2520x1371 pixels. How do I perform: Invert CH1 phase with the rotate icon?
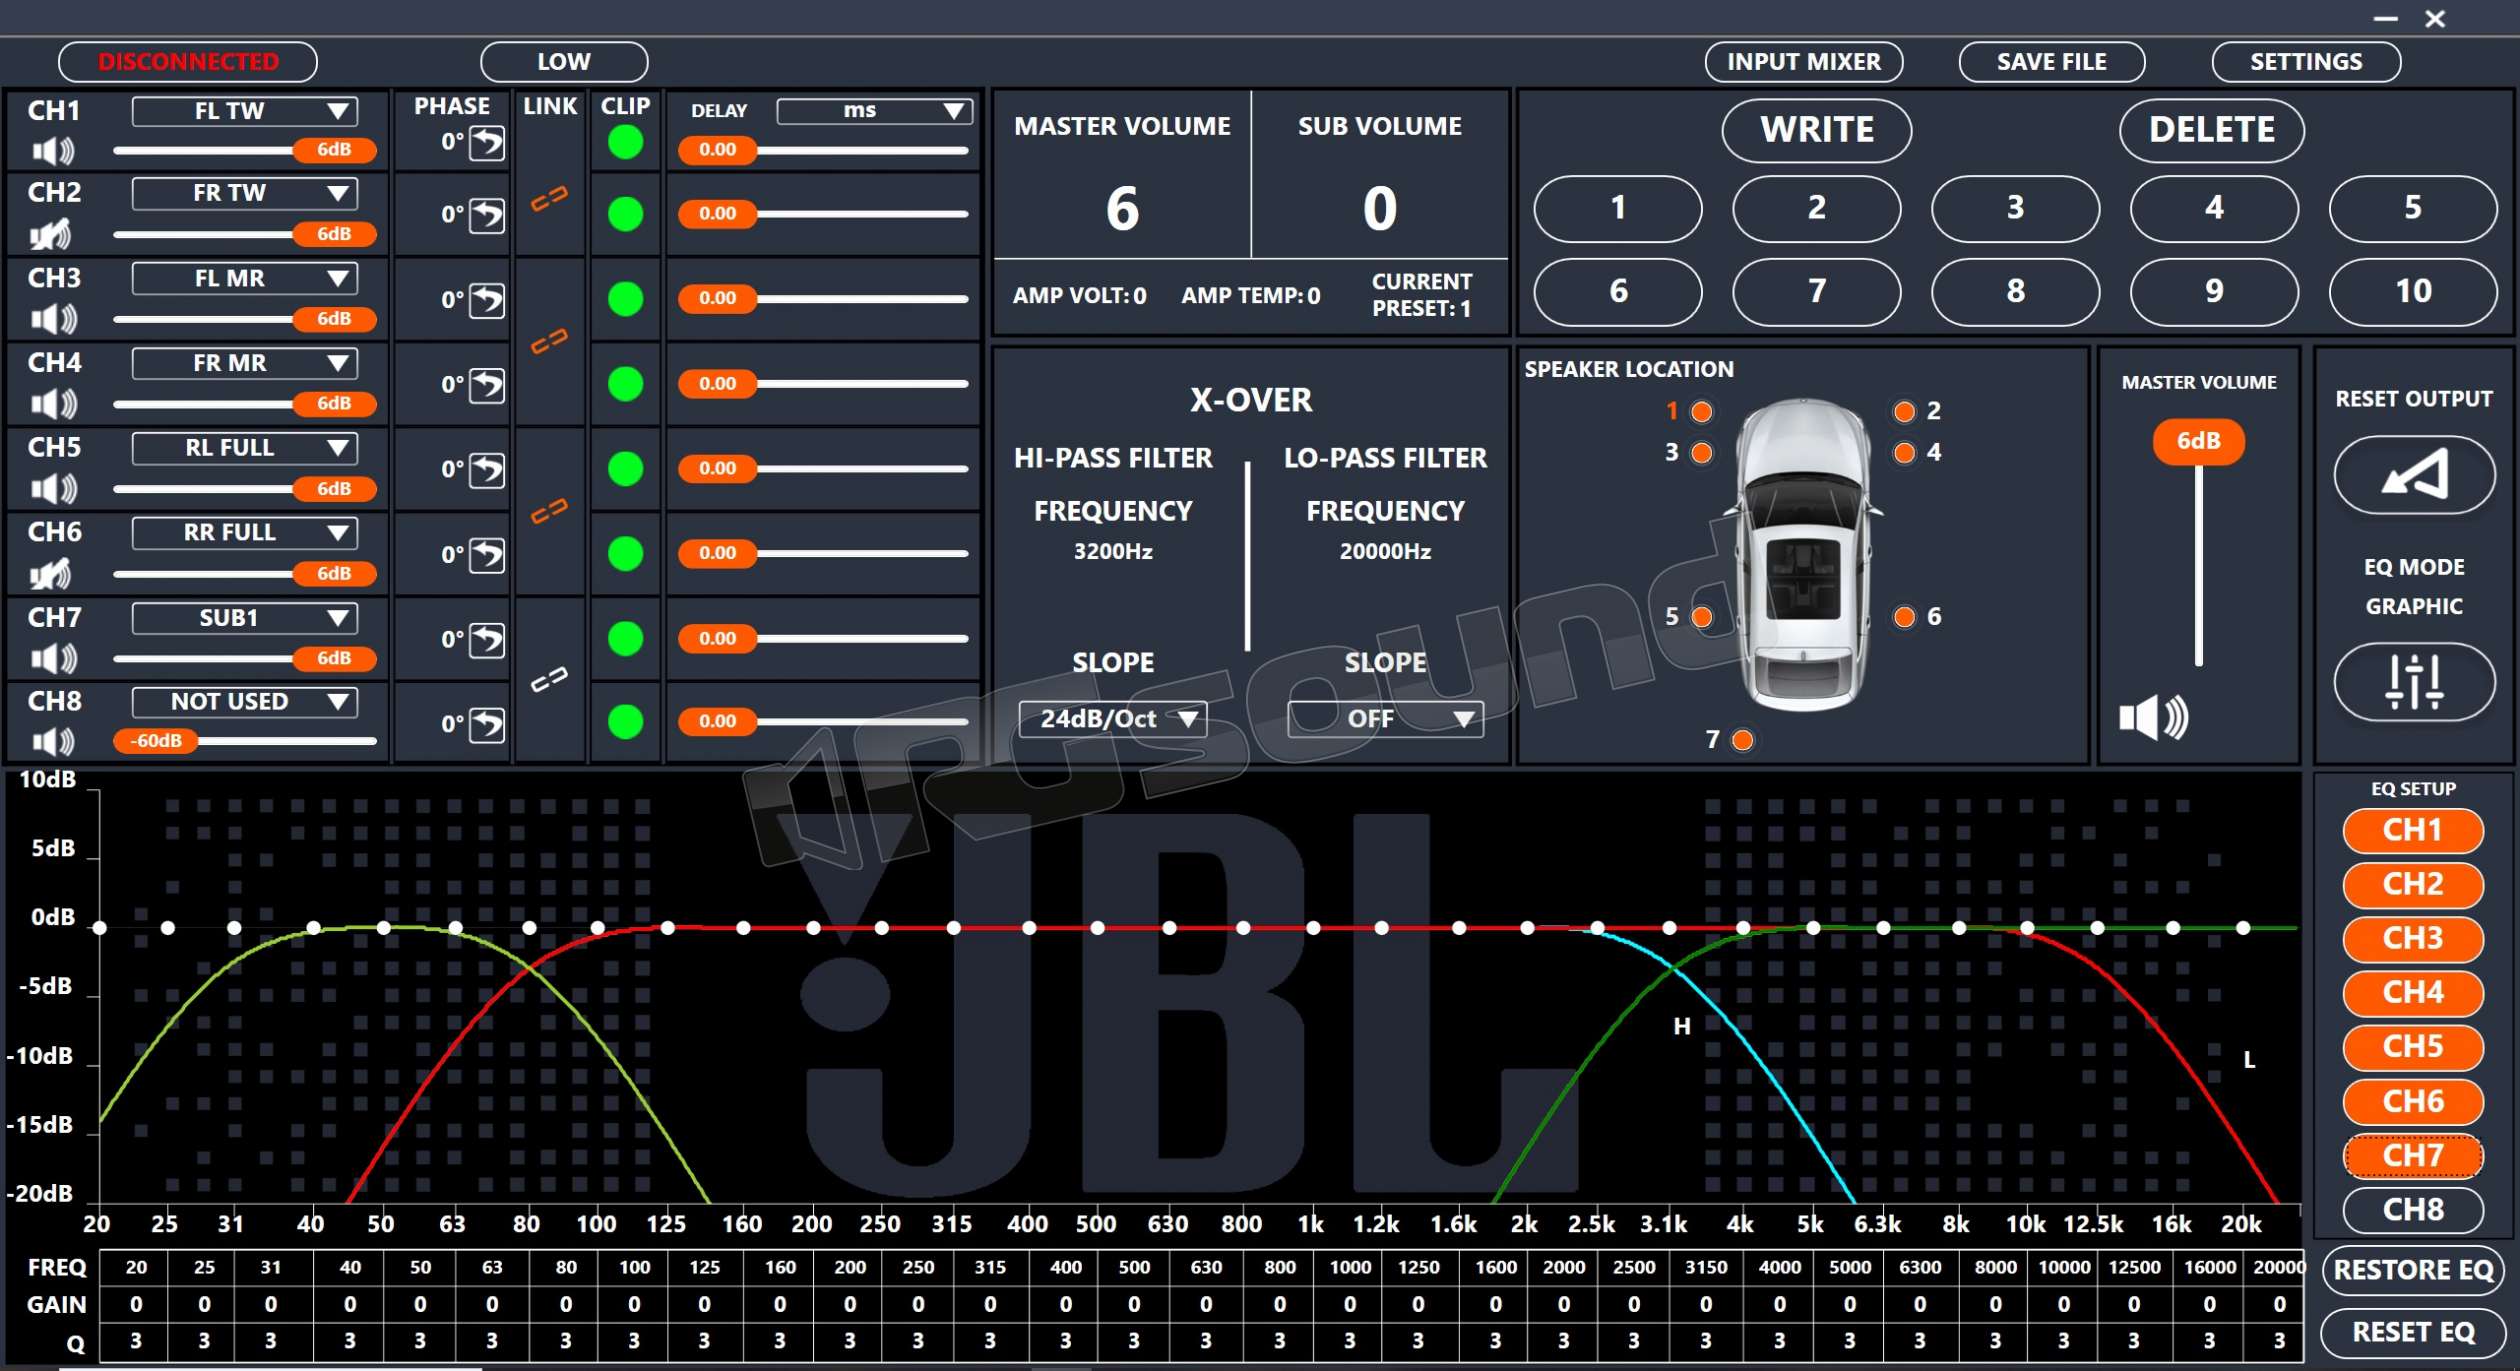point(487,143)
